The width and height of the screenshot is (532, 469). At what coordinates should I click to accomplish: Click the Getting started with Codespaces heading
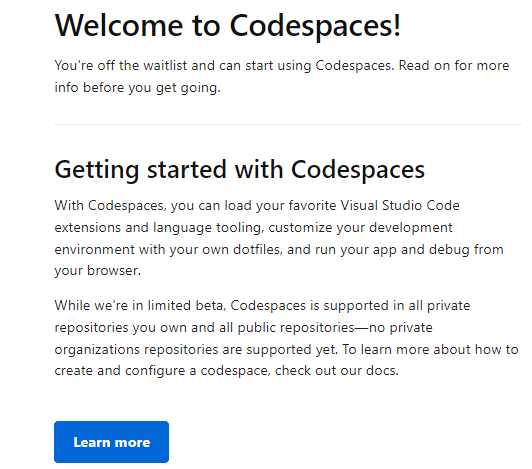[x=240, y=170]
